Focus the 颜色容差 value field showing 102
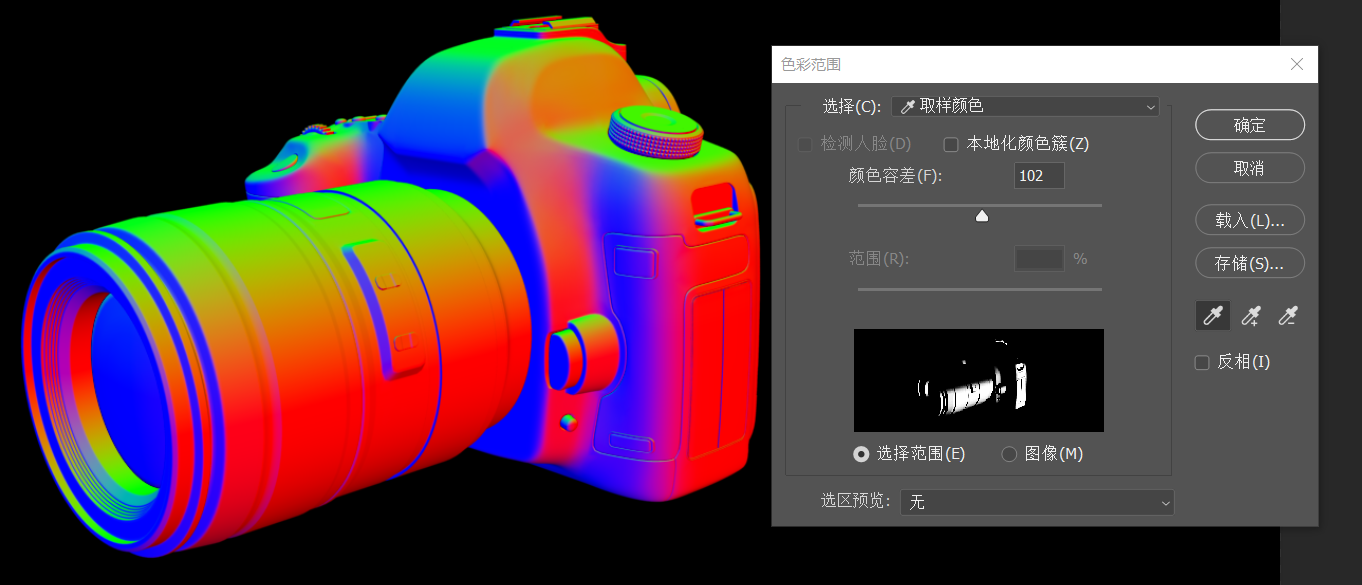Viewport: 1362px width, 585px height. click(1039, 176)
